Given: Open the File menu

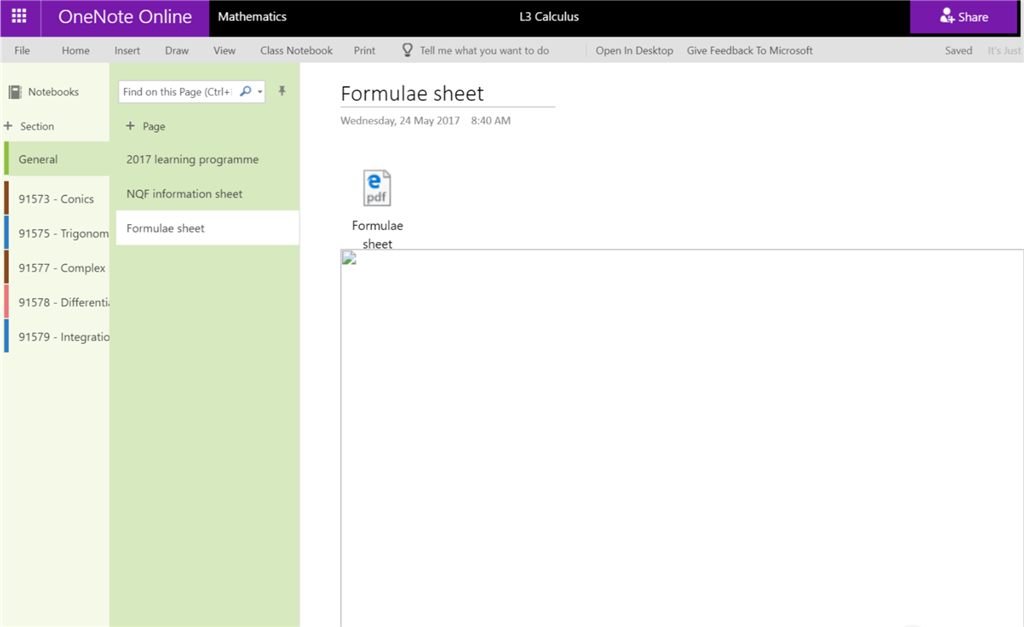Looking at the screenshot, I should (x=22, y=50).
